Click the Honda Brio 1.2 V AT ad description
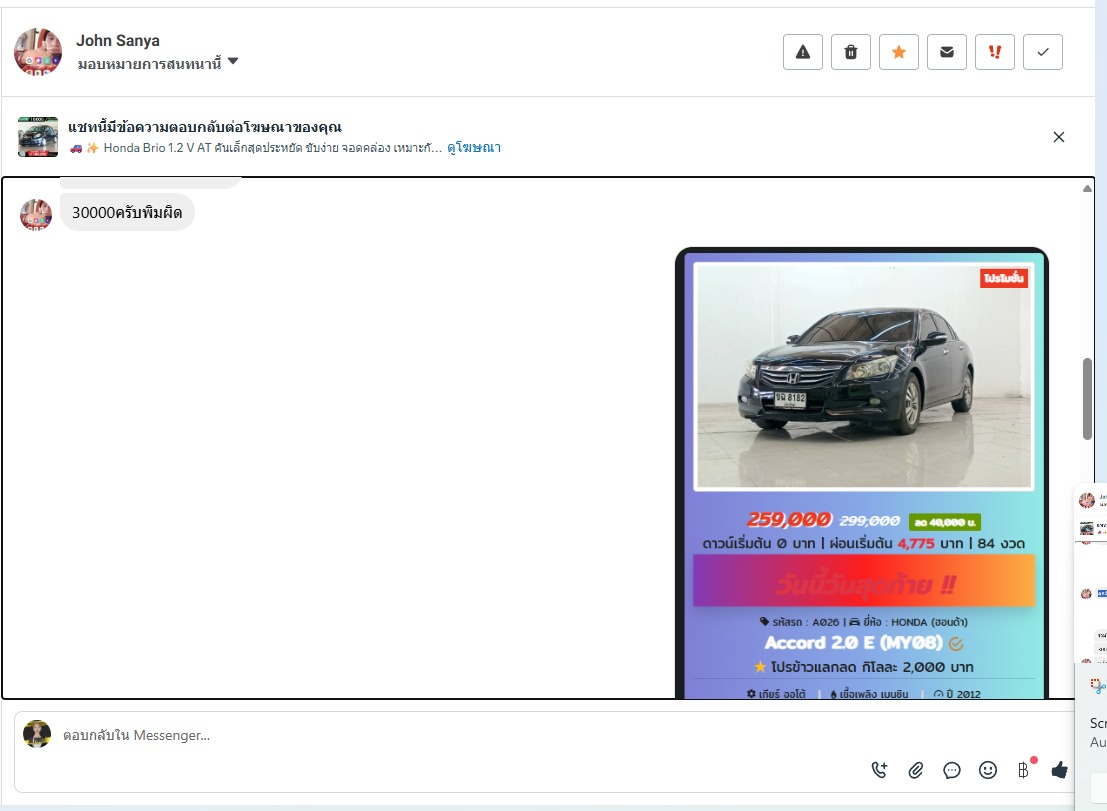This screenshot has height=811, width=1107. (x=256, y=148)
